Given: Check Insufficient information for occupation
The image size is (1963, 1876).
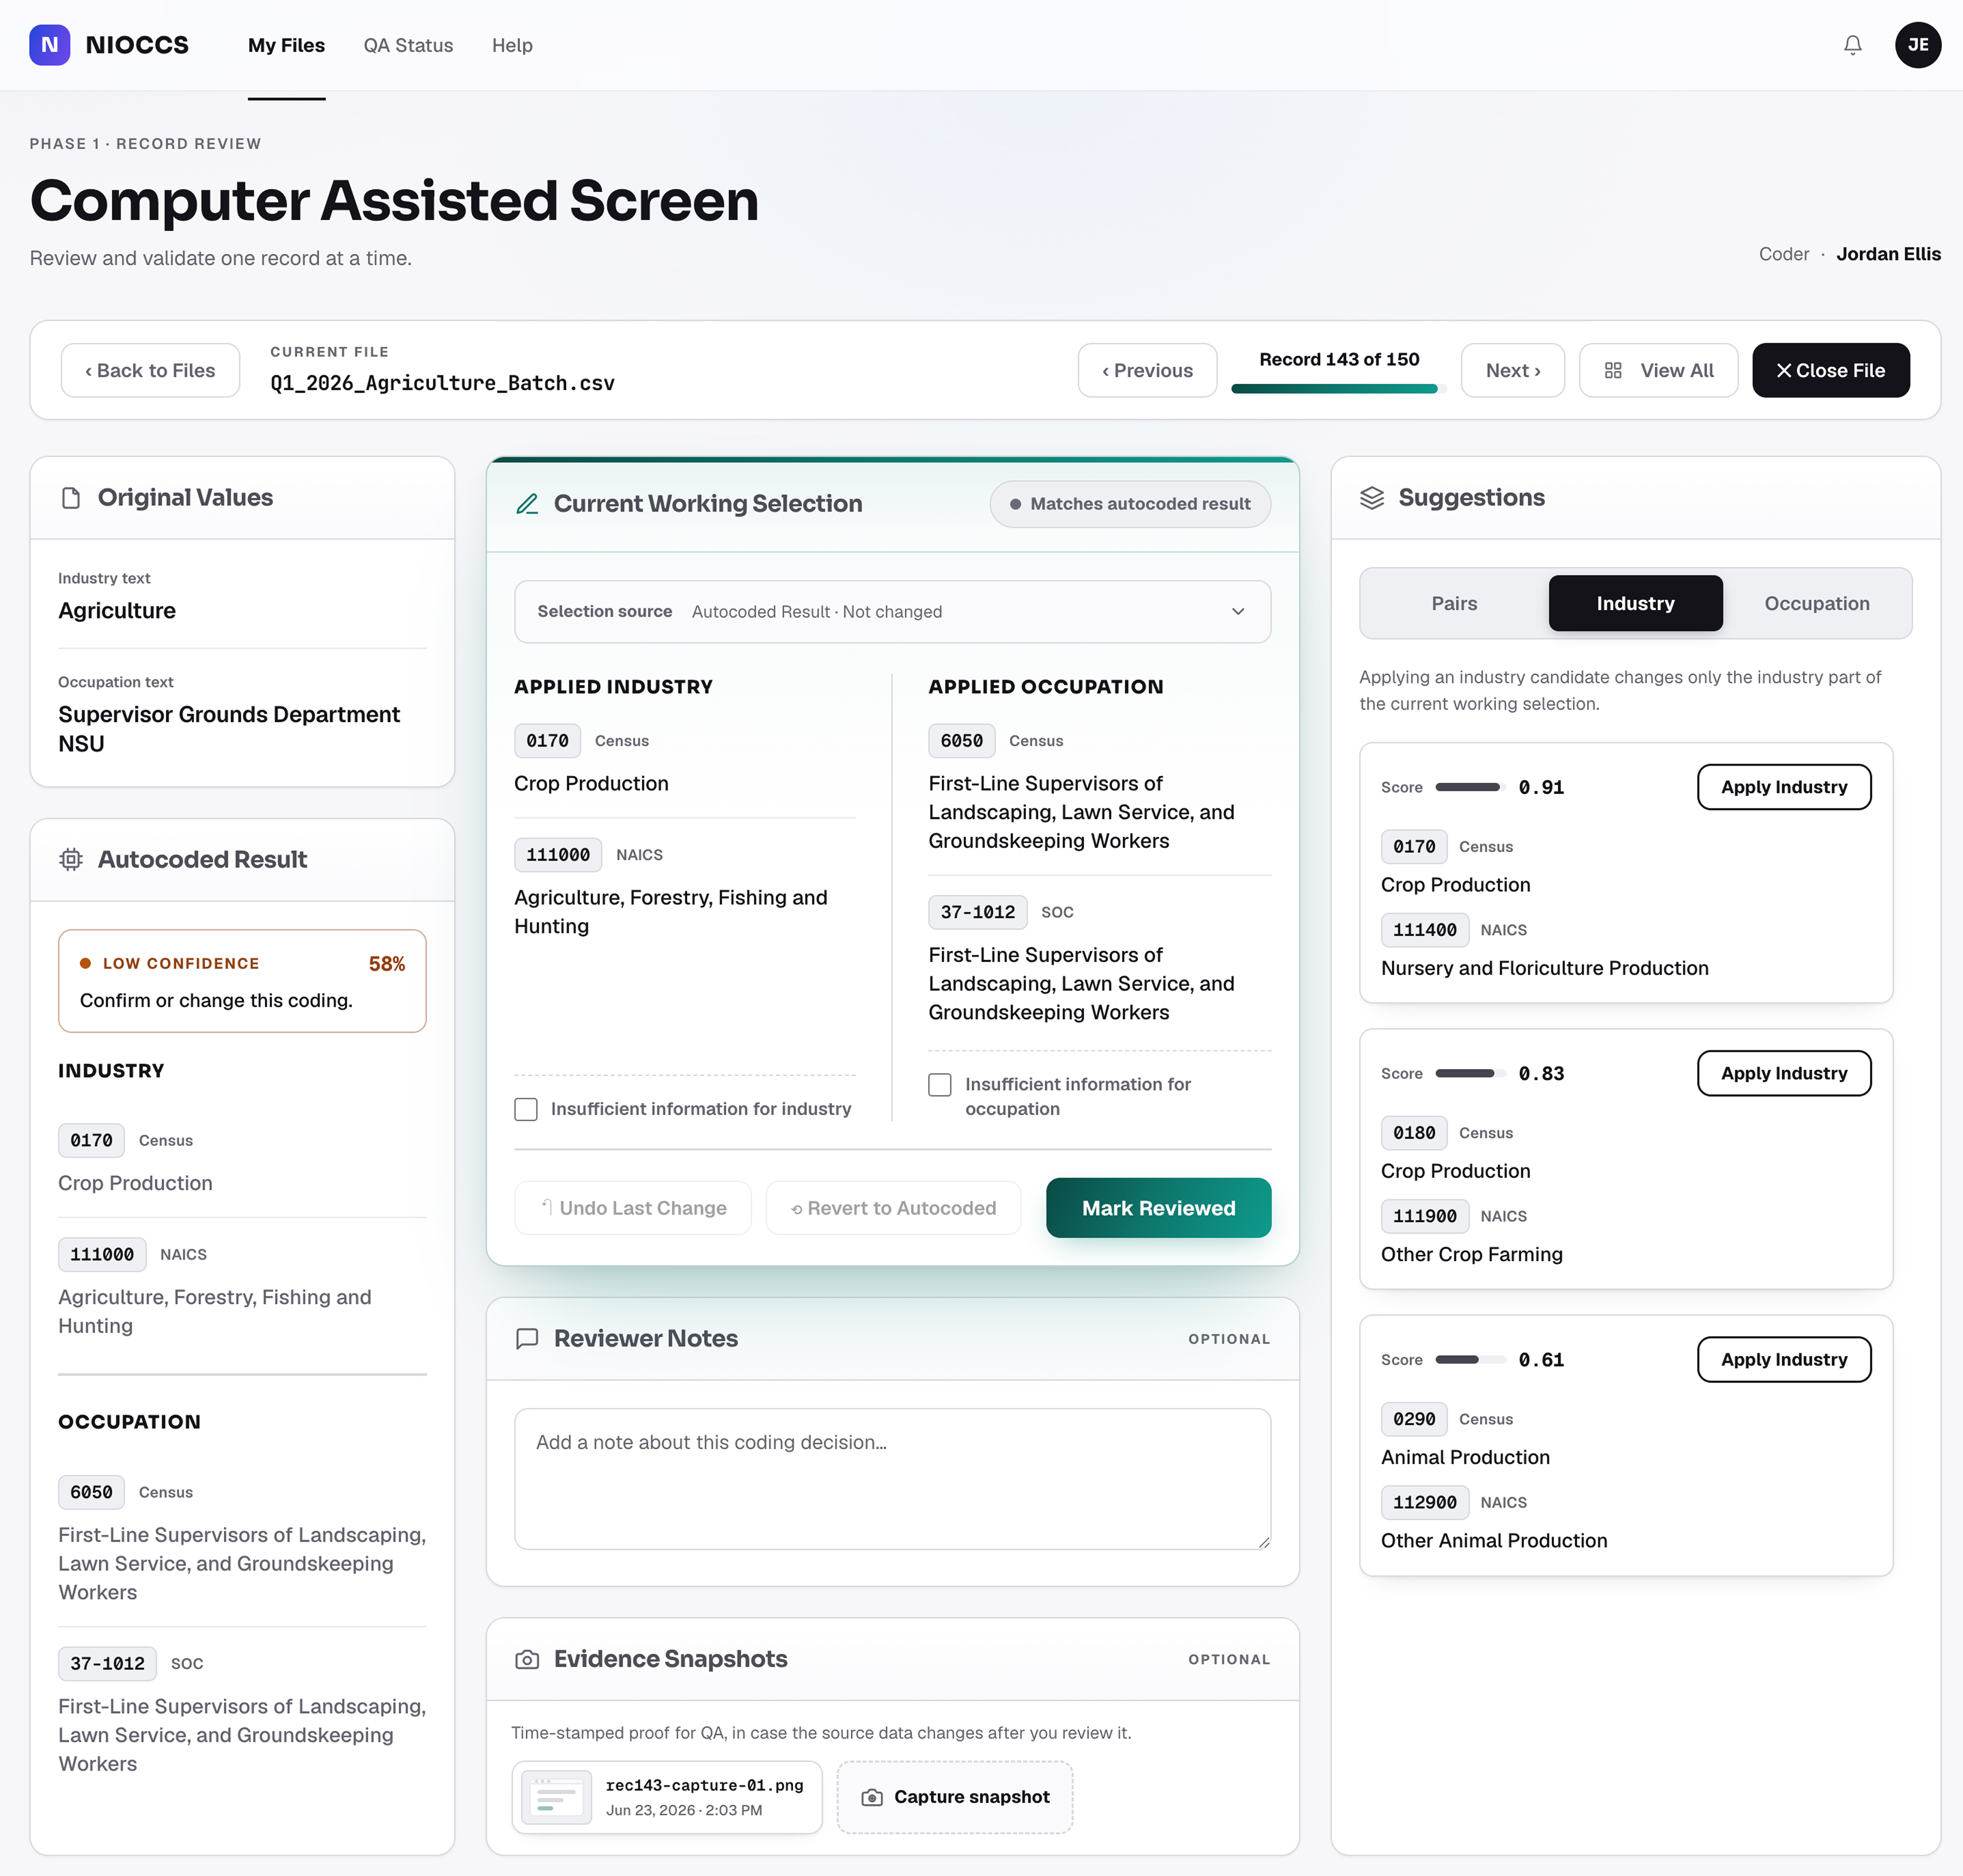Looking at the screenshot, I should click(x=940, y=1085).
